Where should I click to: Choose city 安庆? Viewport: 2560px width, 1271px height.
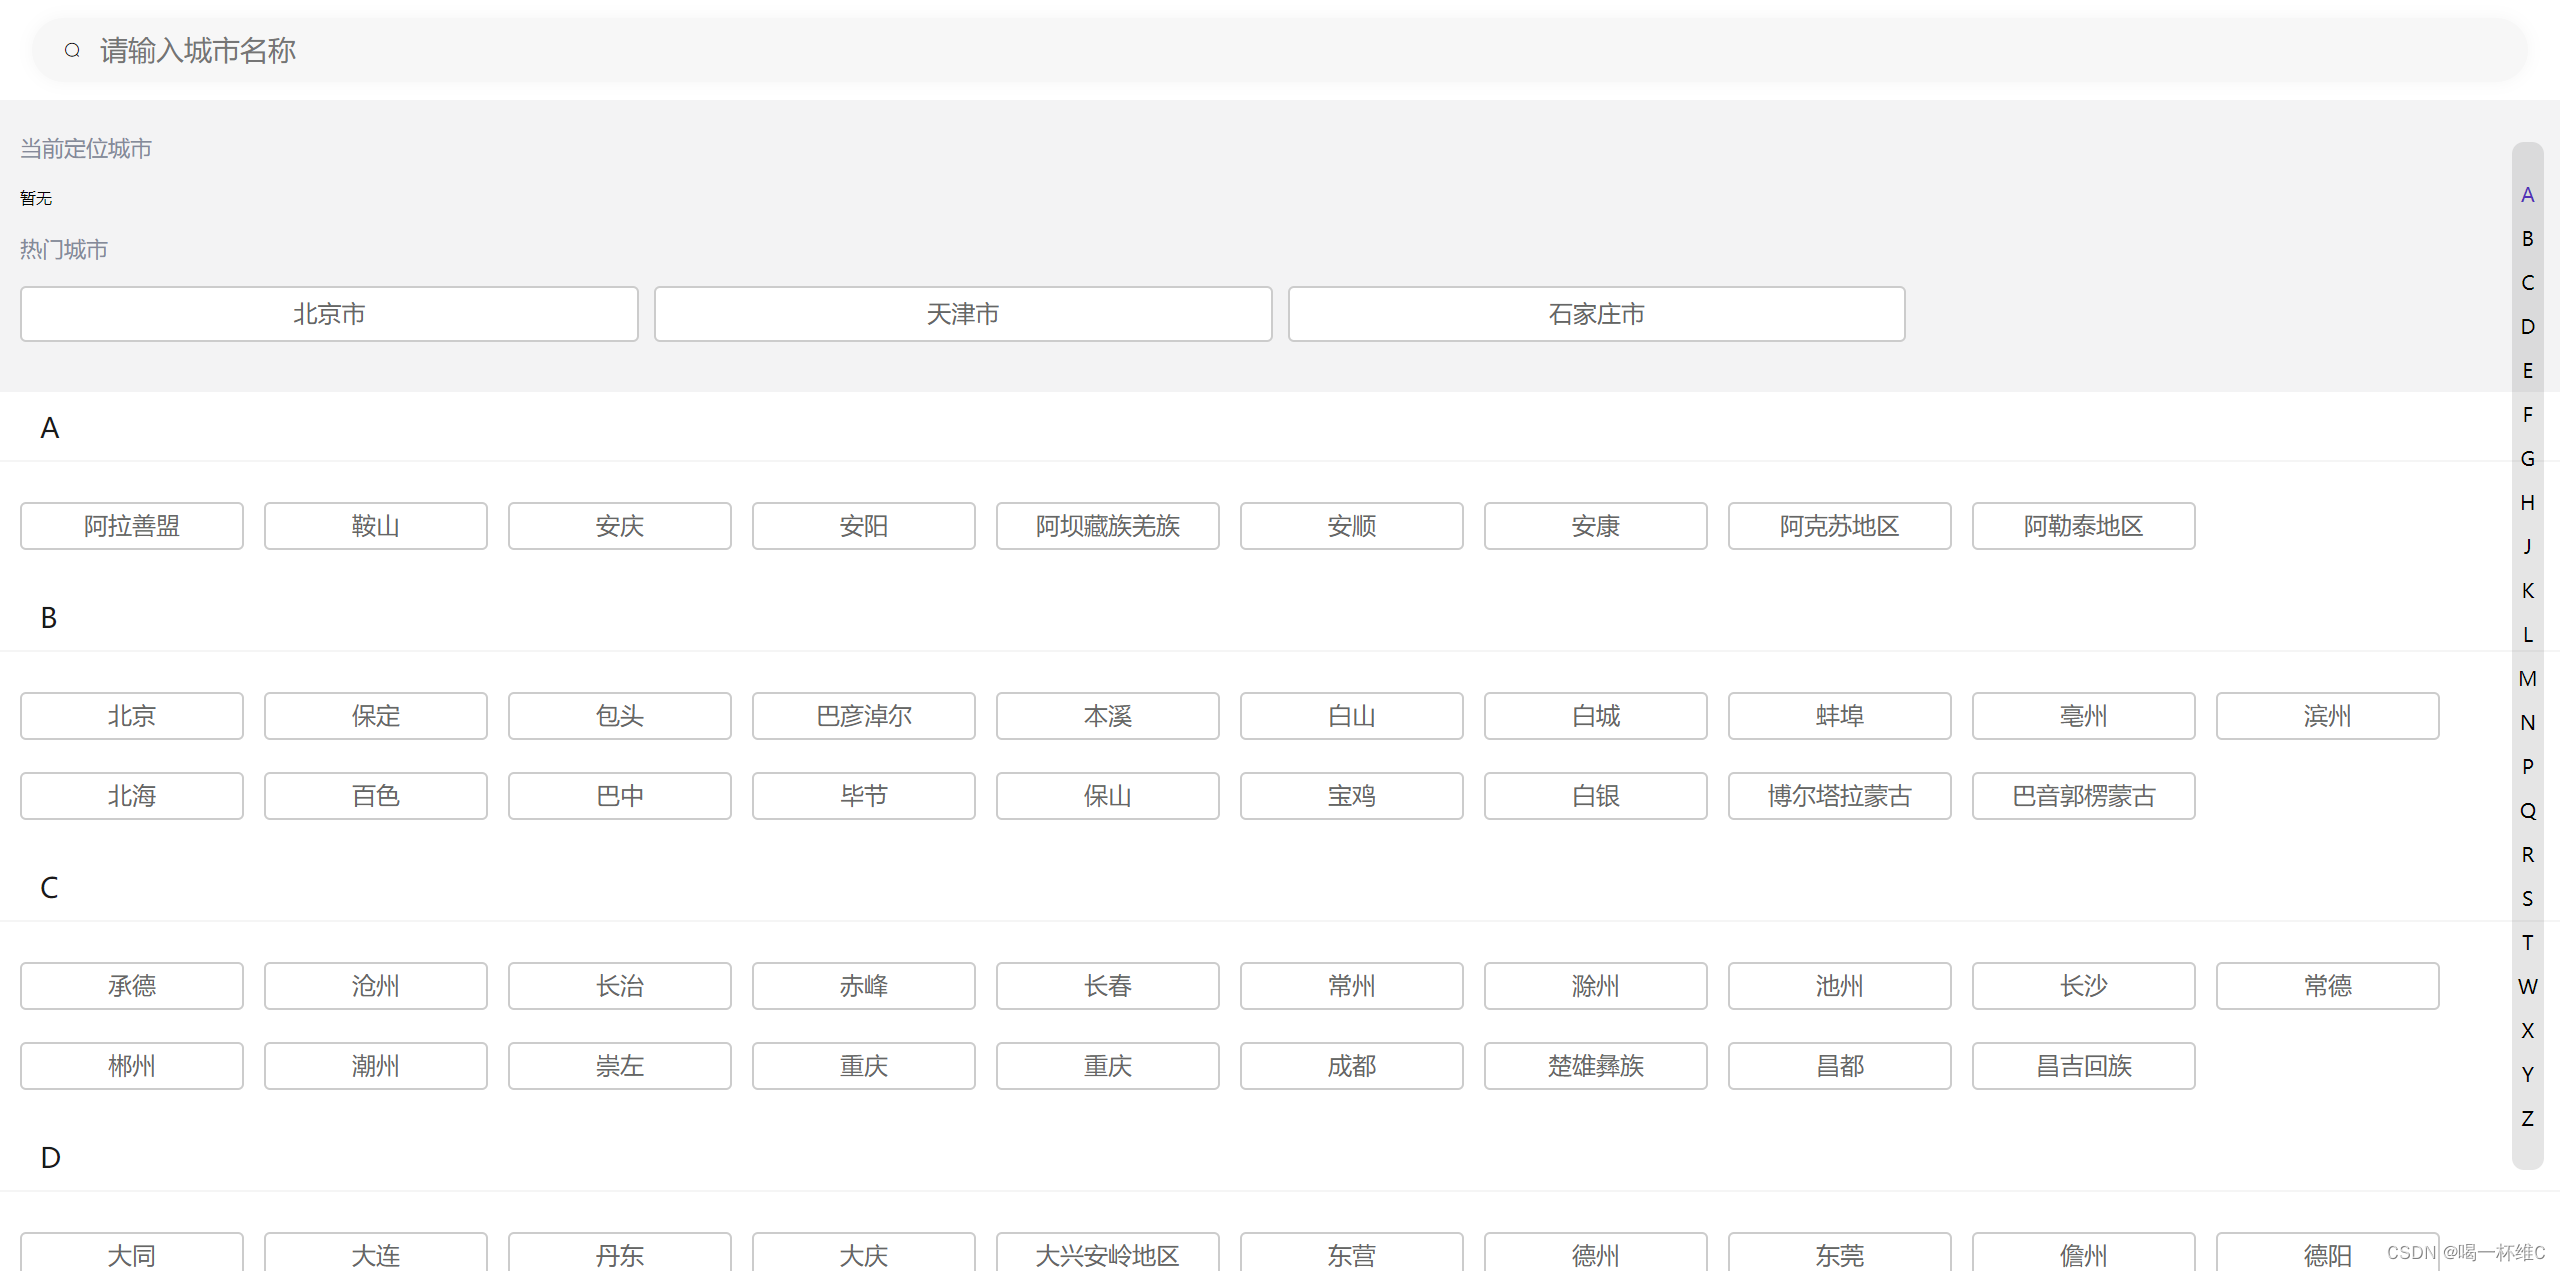(620, 526)
